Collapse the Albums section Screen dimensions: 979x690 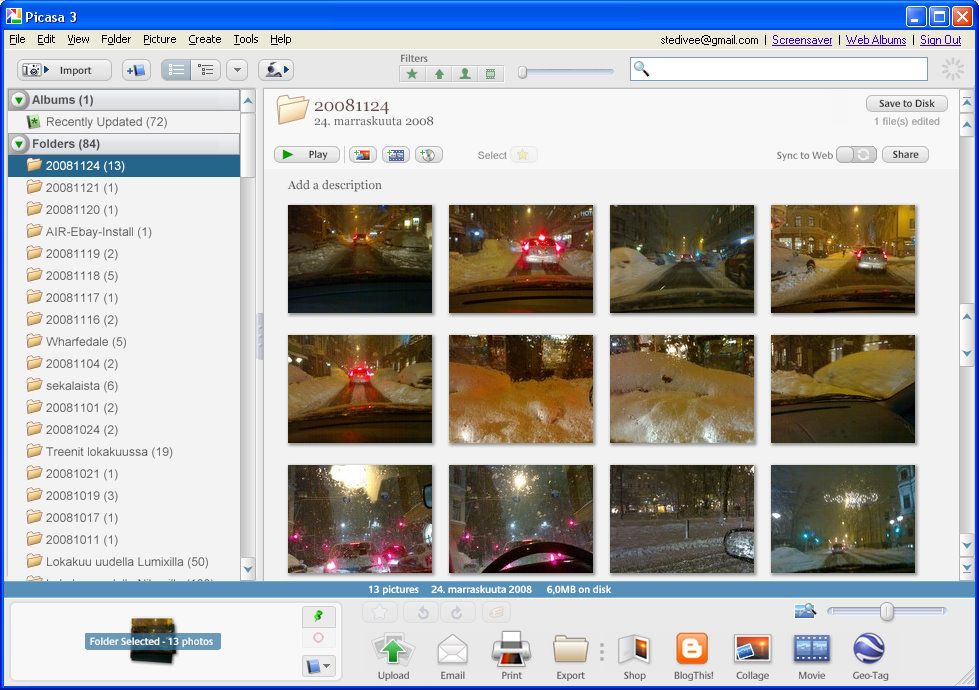[19, 100]
